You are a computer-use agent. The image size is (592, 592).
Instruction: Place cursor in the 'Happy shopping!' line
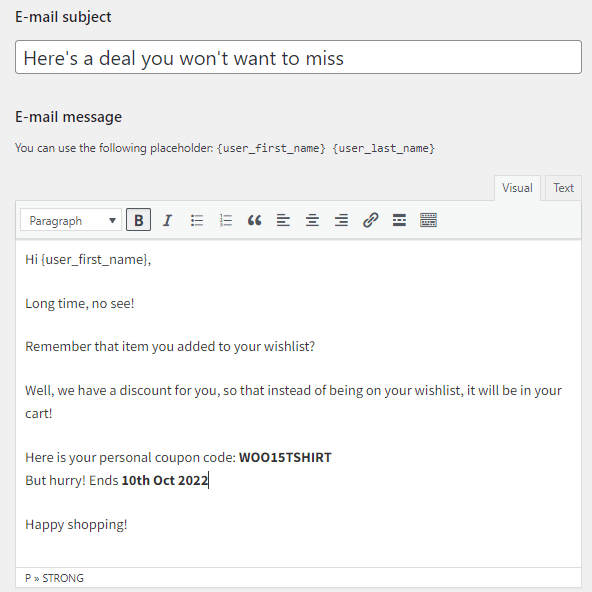(76, 525)
